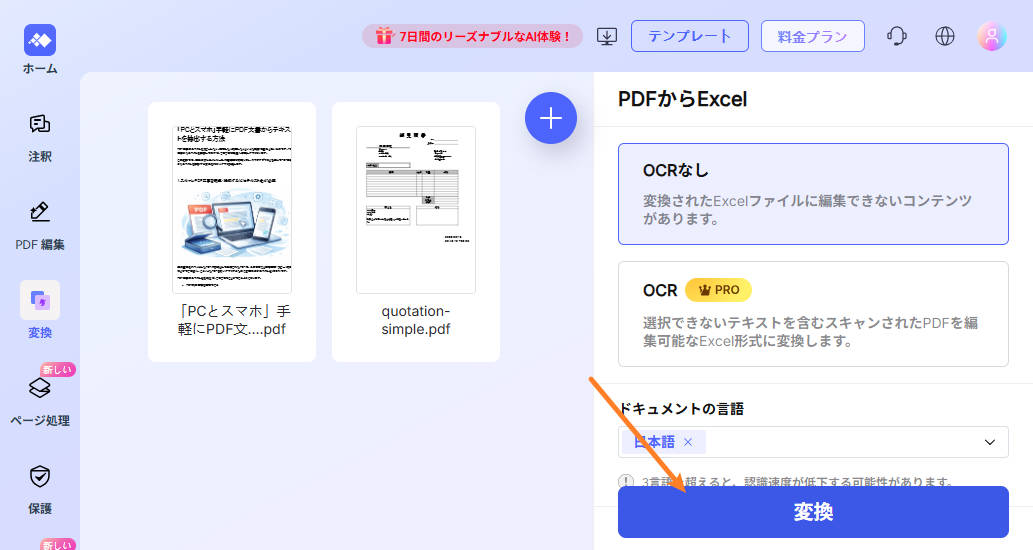Click the ドキュメントの言語 label

click(x=681, y=408)
